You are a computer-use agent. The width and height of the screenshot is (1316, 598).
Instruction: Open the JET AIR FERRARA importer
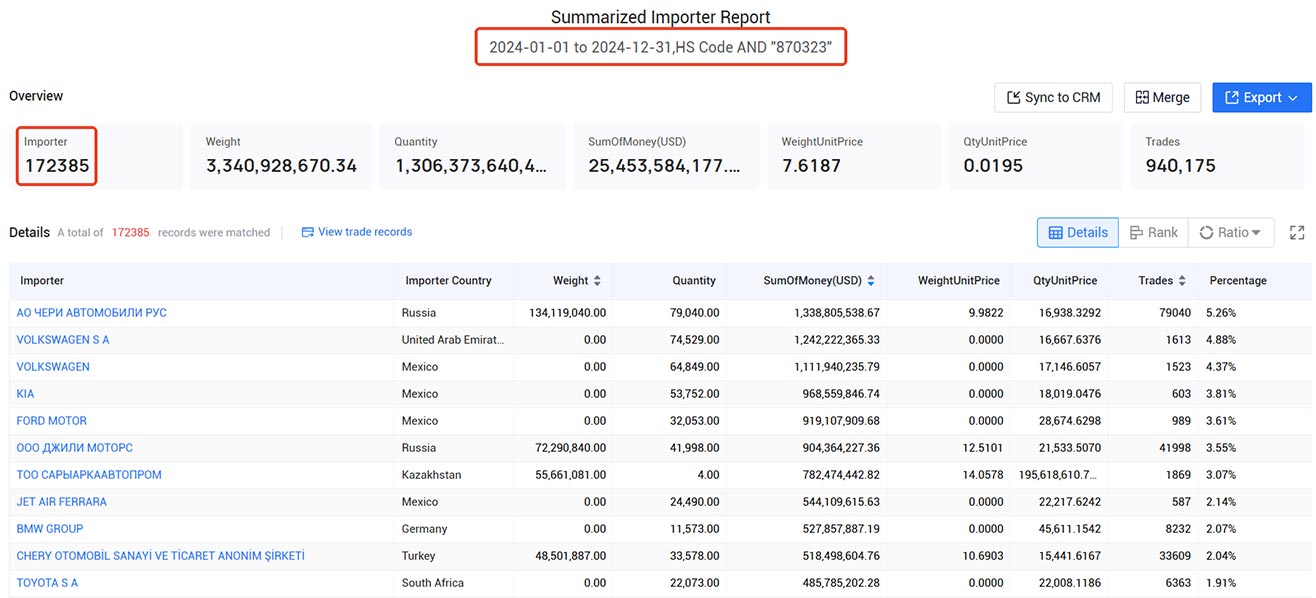tap(62, 502)
